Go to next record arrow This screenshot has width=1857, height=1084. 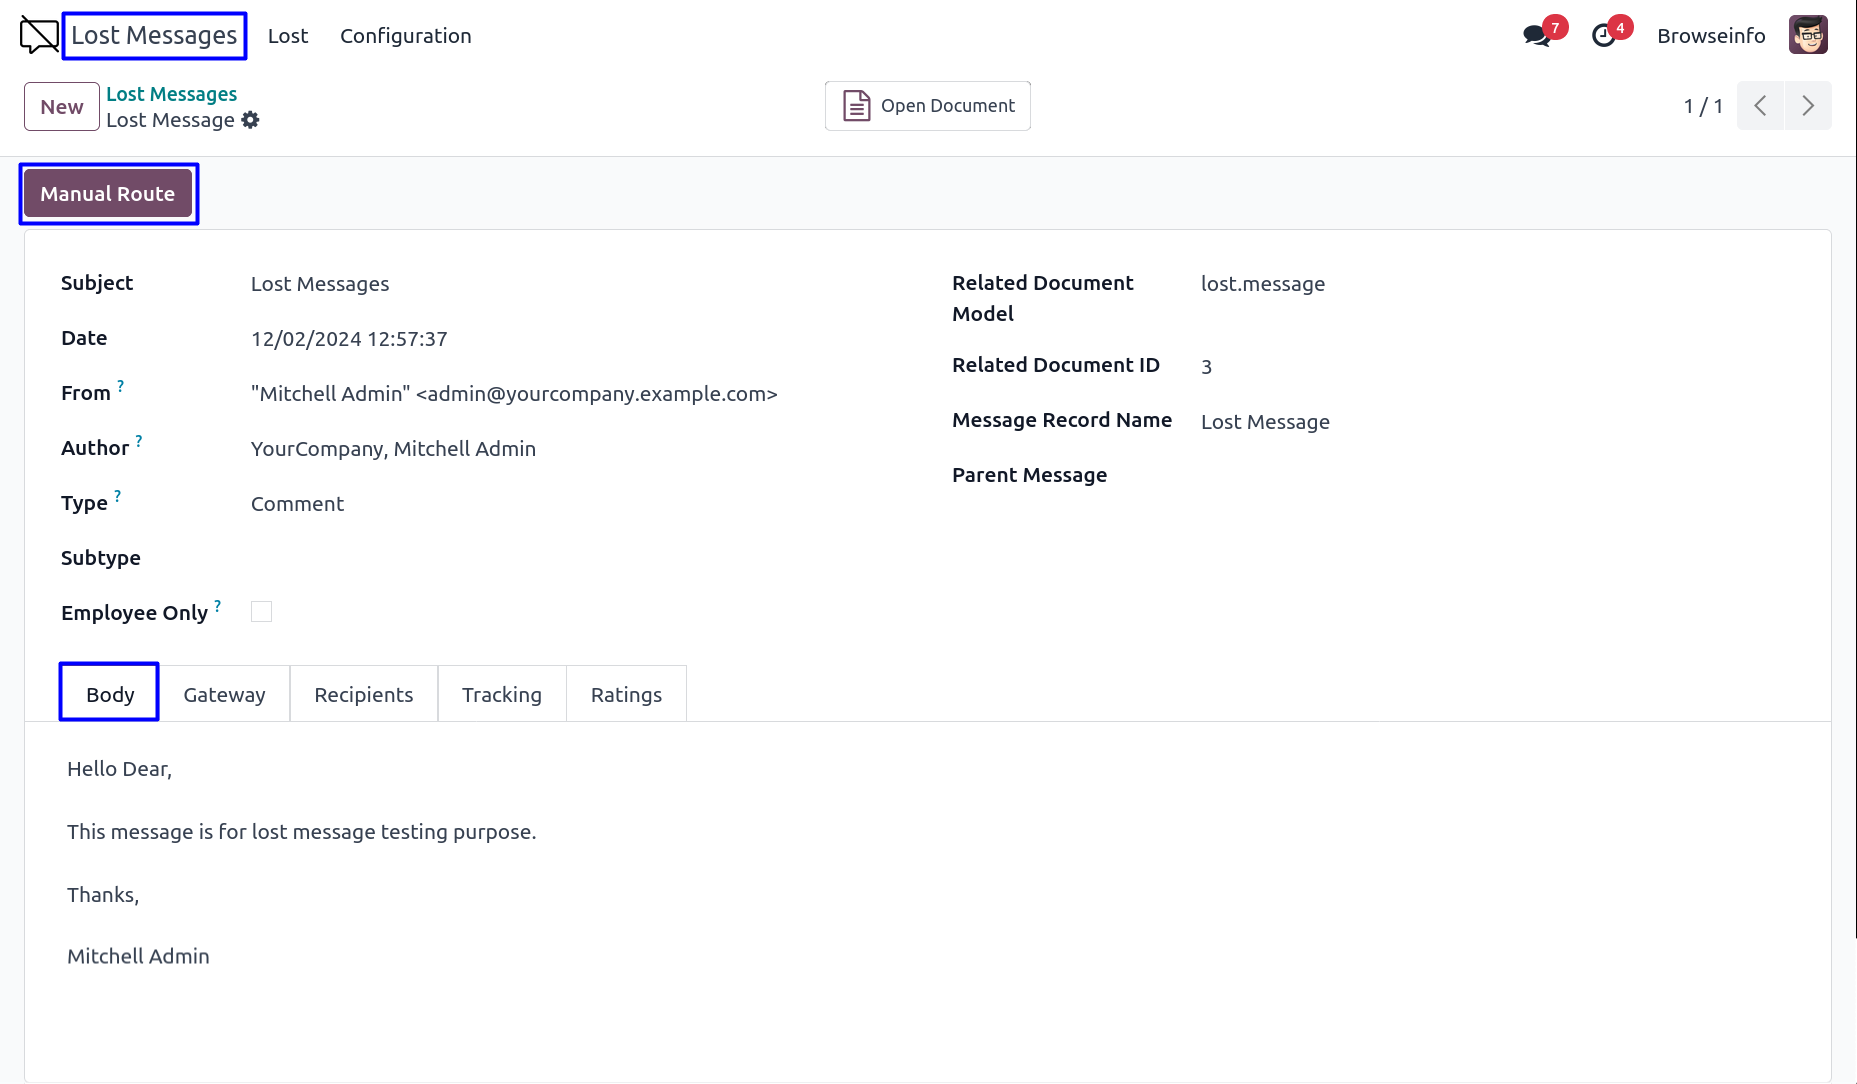(1808, 106)
